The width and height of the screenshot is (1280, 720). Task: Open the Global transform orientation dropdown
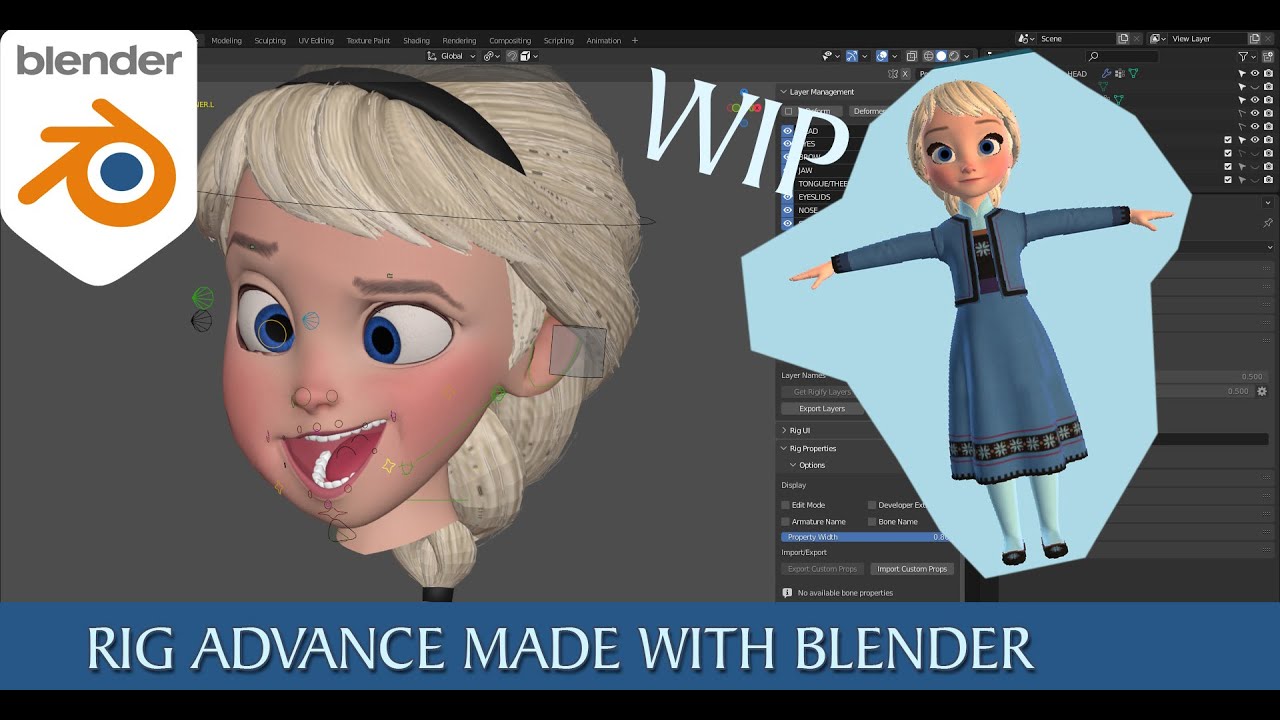point(451,56)
